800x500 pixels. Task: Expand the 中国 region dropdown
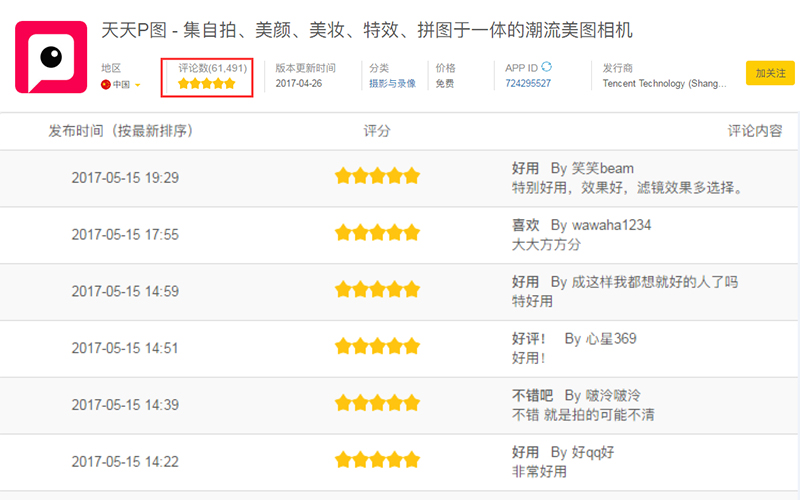pyautogui.click(x=137, y=85)
